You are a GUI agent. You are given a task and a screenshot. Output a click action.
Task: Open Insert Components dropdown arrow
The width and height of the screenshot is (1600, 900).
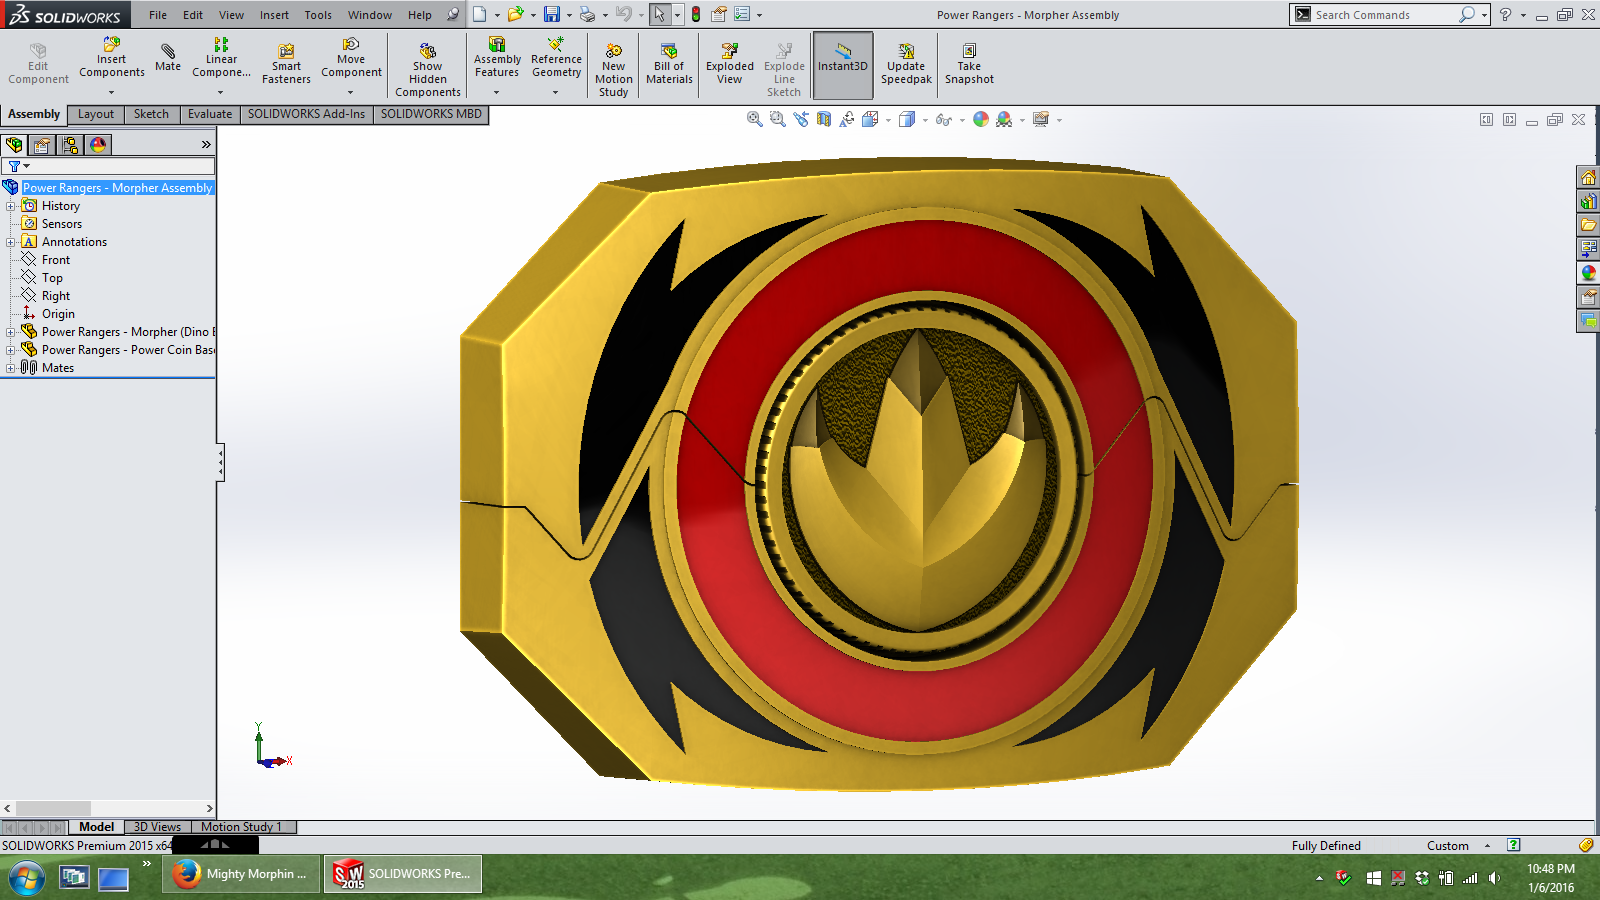tap(111, 92)
